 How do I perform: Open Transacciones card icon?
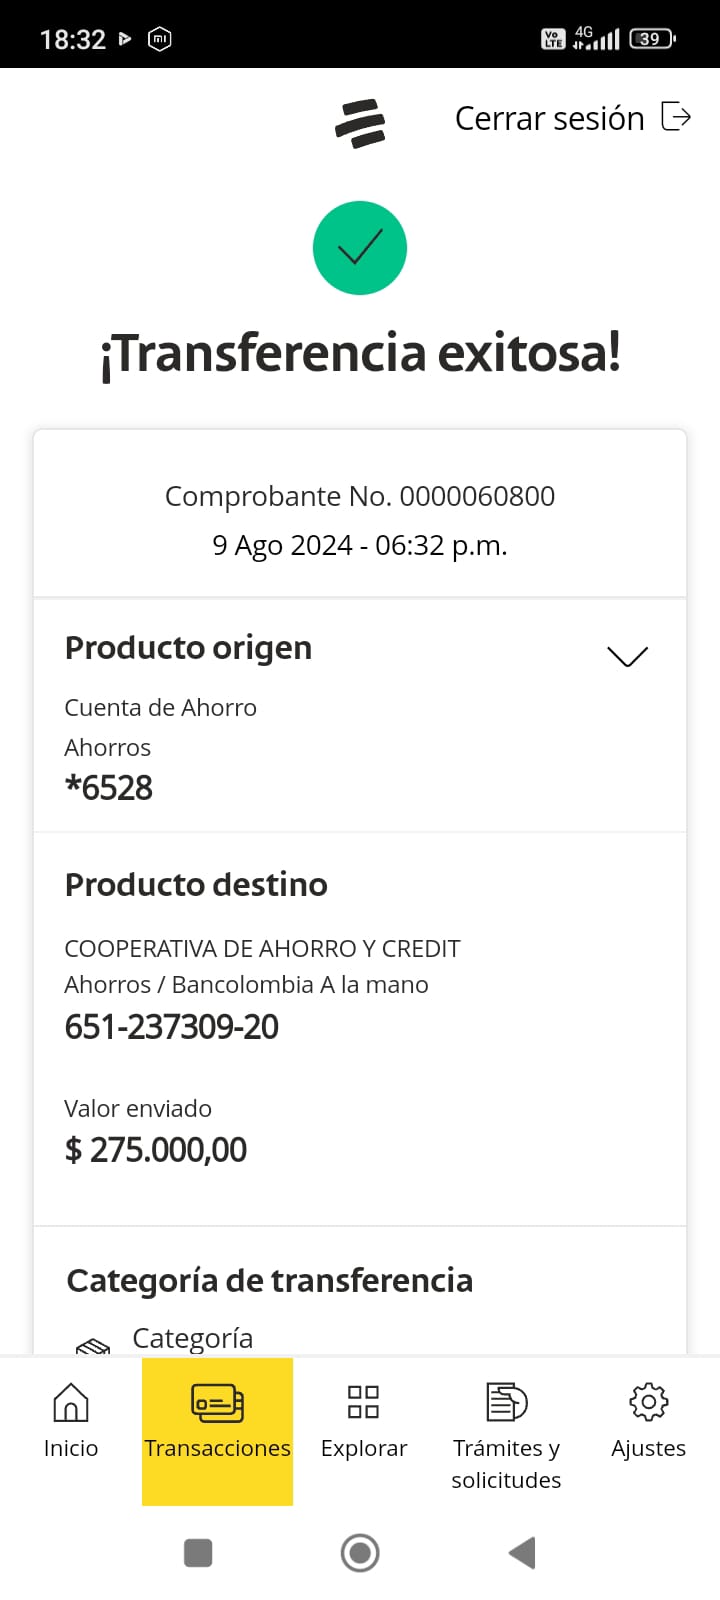pyautogui.click(x=217, y=1402)
